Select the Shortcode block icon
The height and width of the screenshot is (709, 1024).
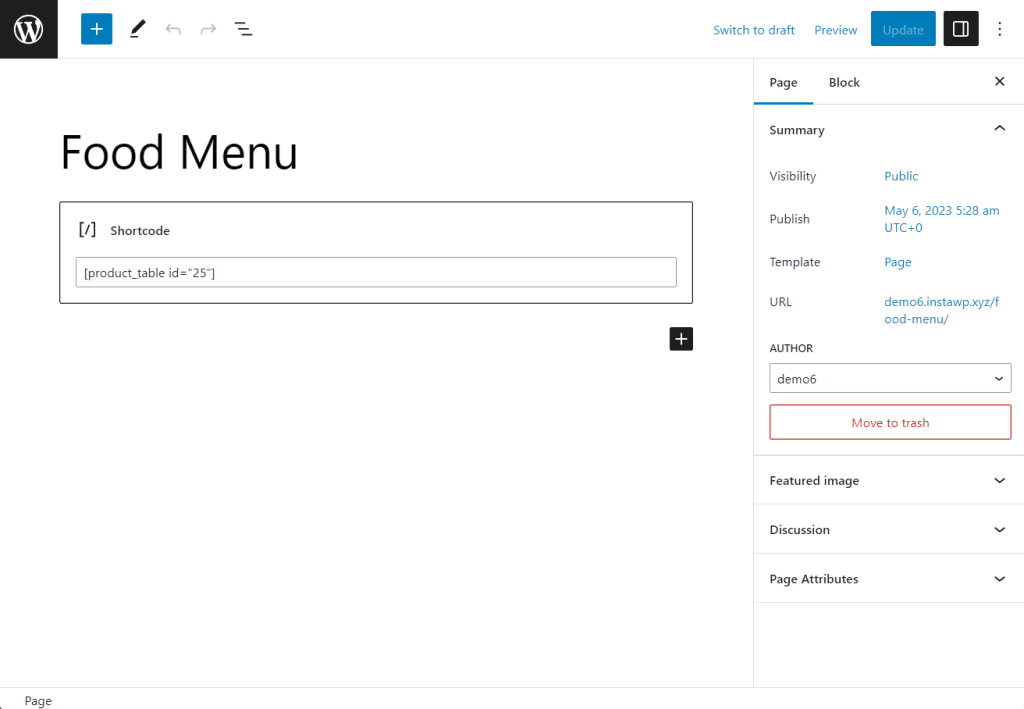coord(88,230)
